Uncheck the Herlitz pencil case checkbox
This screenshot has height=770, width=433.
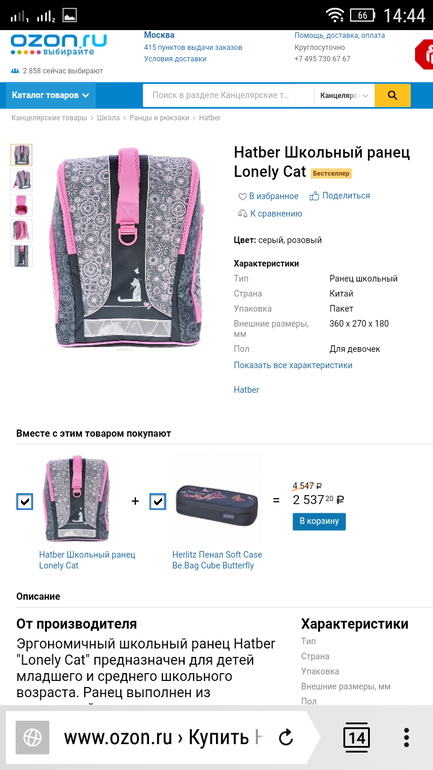(x=158, y=501)
